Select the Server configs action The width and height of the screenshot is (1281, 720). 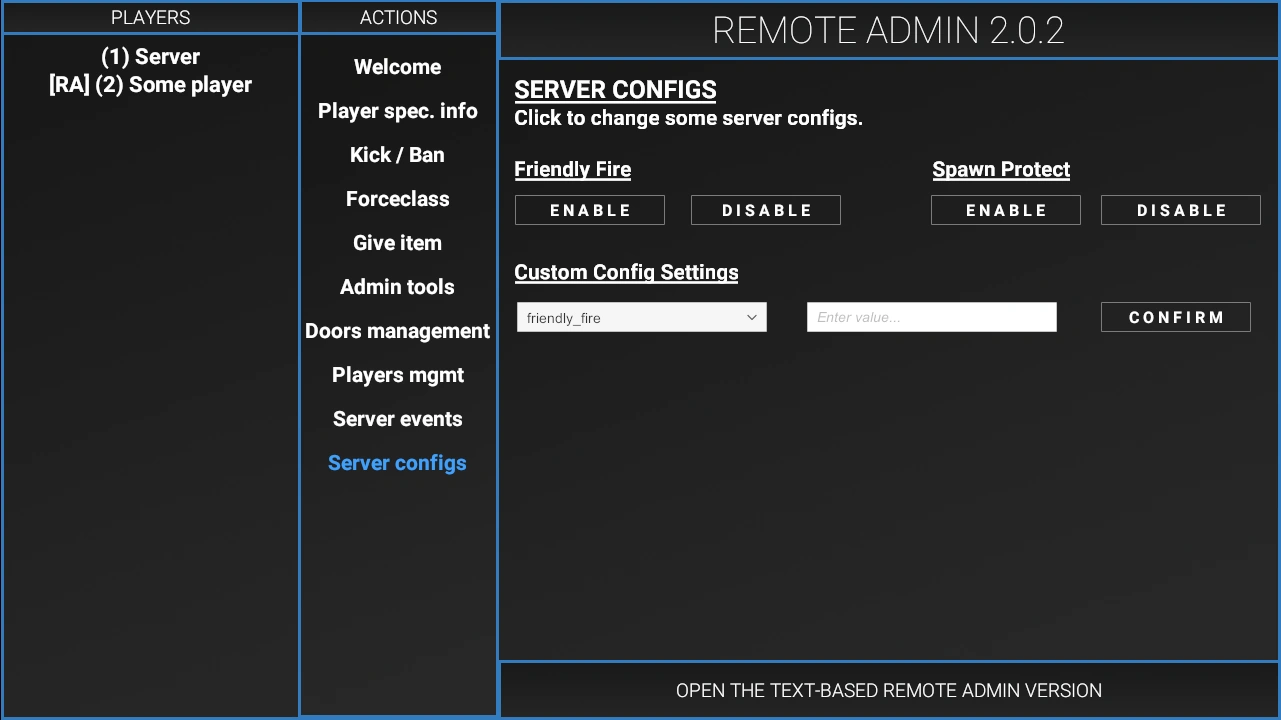click(397, 463)
